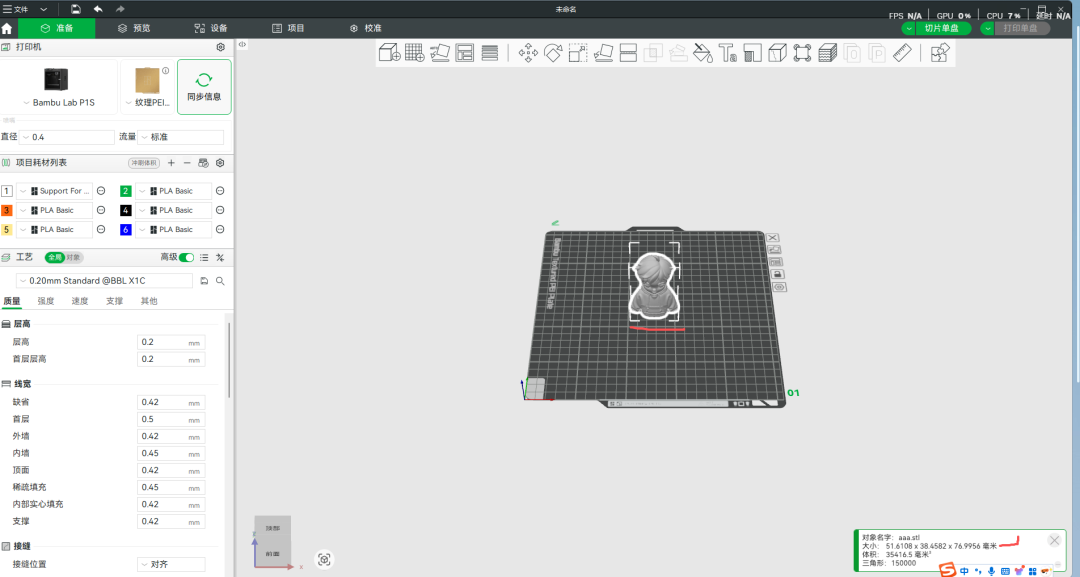Toggle the plate lock icon
Viewport: 1080px width, 577px height.
coord(777,274)
